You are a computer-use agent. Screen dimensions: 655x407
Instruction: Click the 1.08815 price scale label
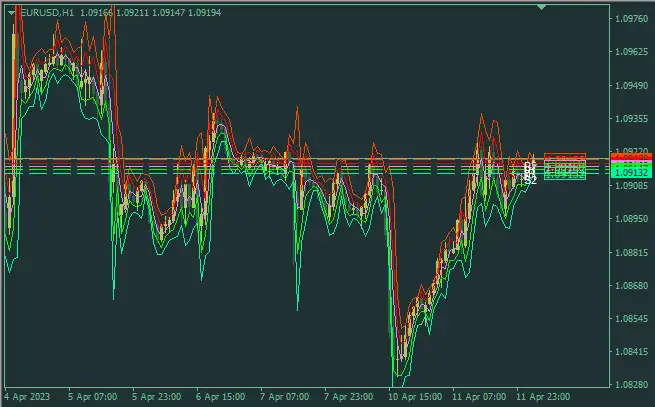point(631,252)
